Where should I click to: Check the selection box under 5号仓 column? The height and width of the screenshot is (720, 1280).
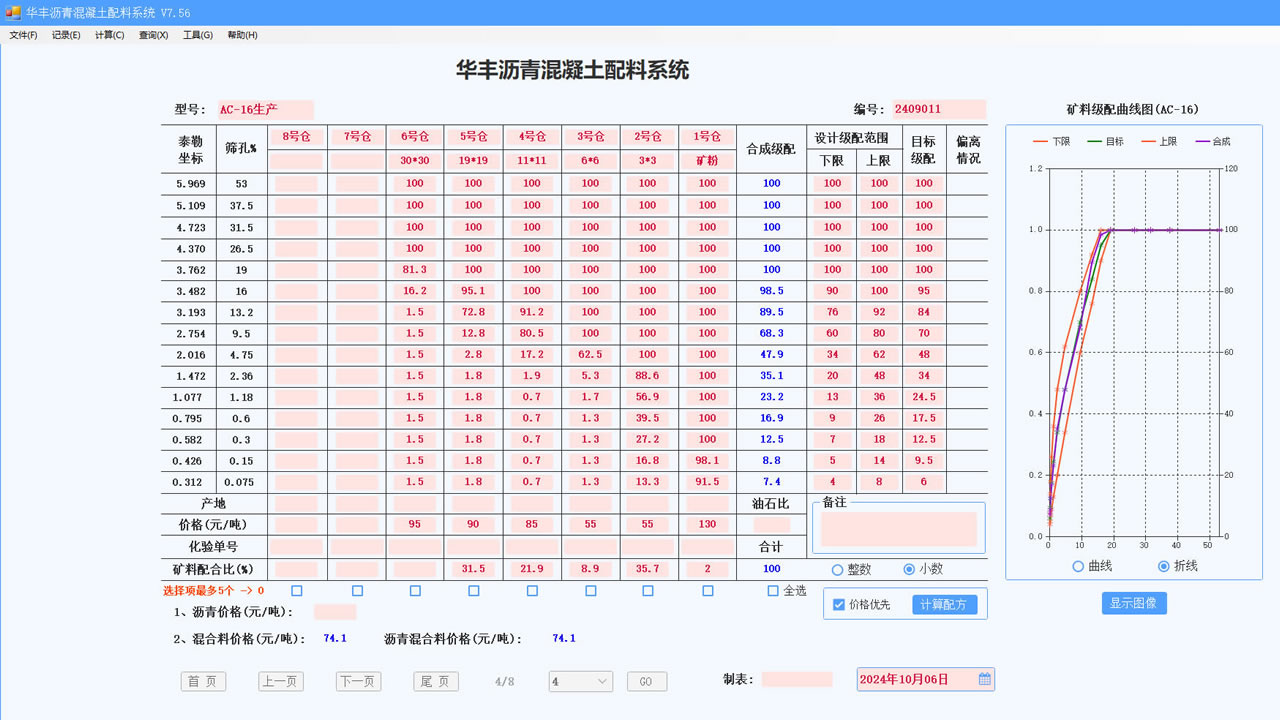point(473,591)
